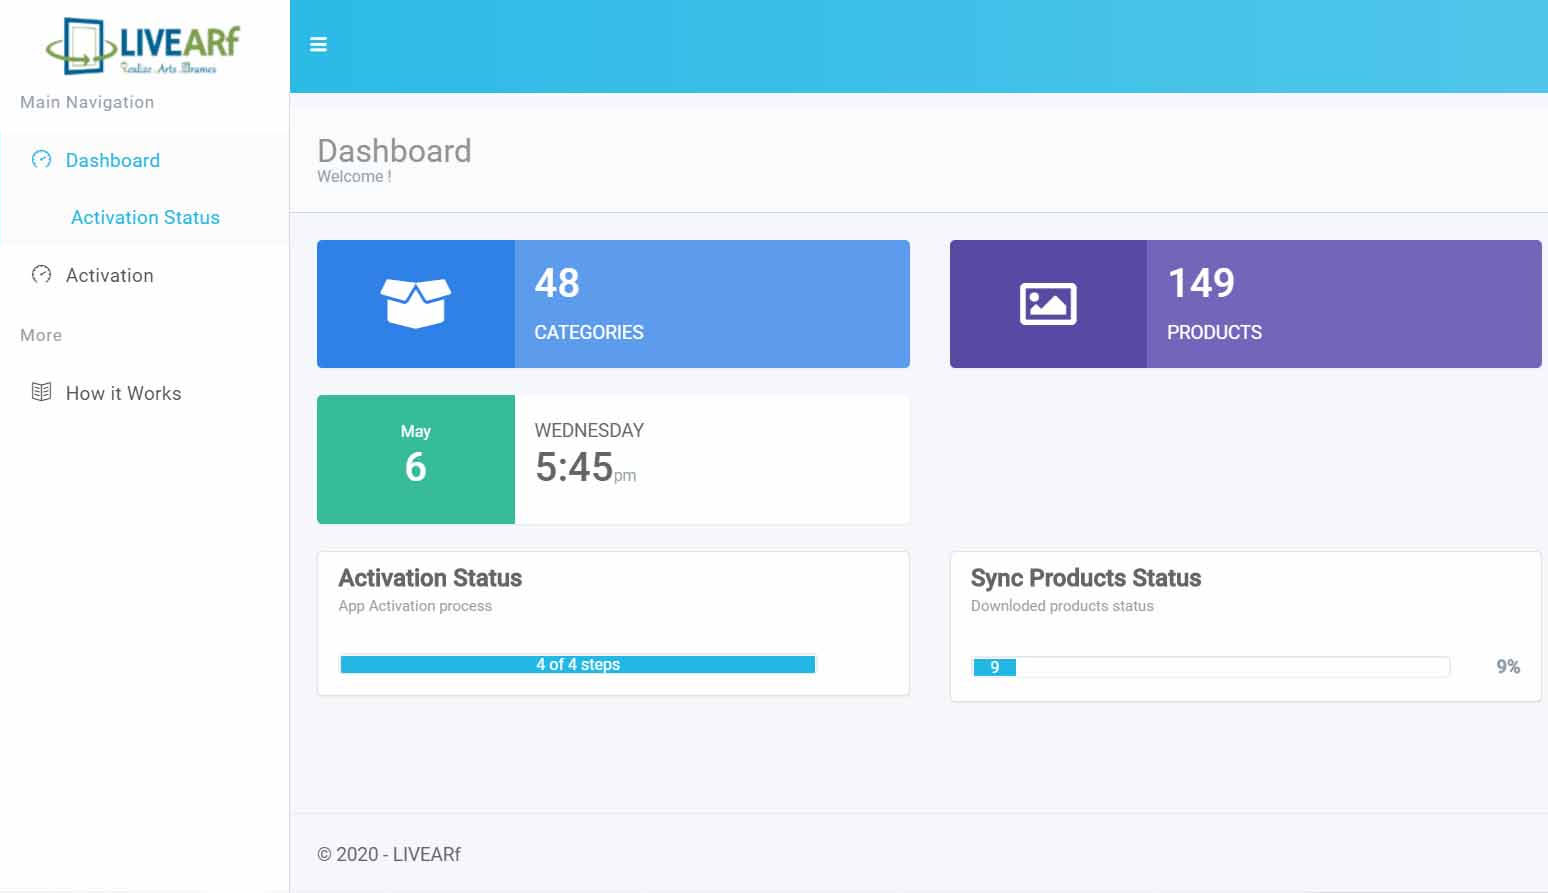Click the LIVEARf logo
The image size is (1548, 893).
[x=144, y=46]
